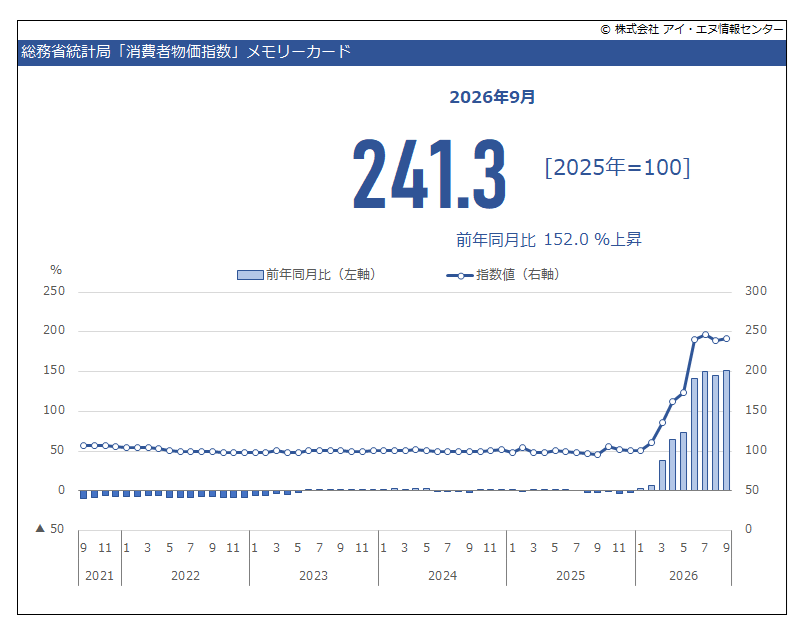Click the year label 2024 on the x-axis

443,576
